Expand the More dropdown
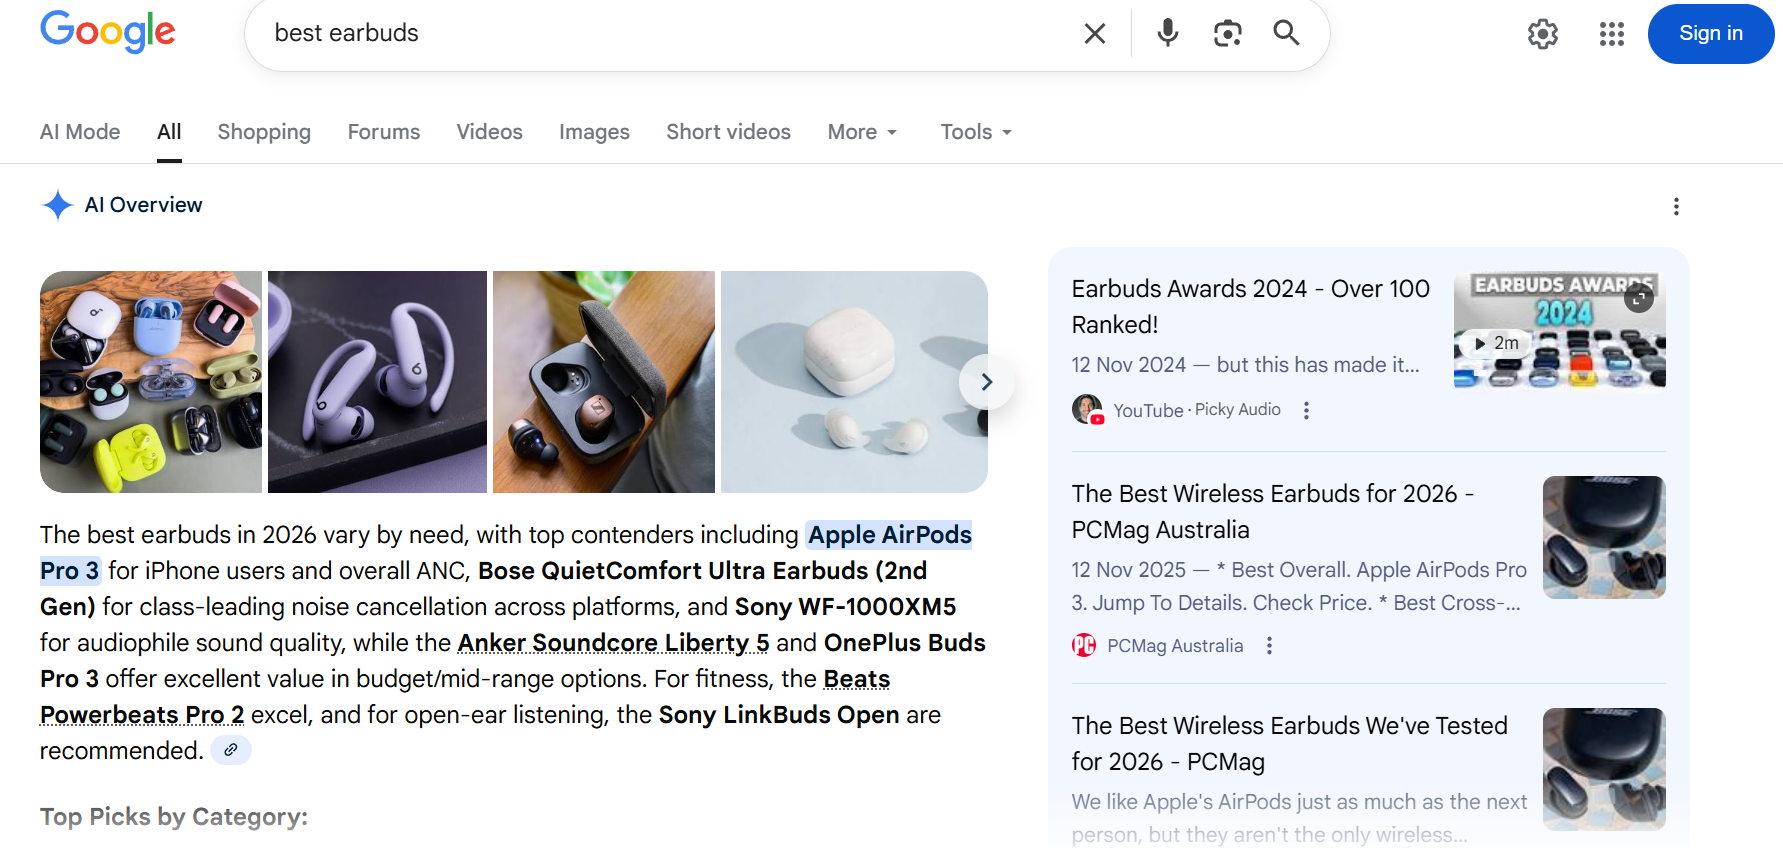Image resolution: width=1783 pixels, height=848 pixels. 863,132
